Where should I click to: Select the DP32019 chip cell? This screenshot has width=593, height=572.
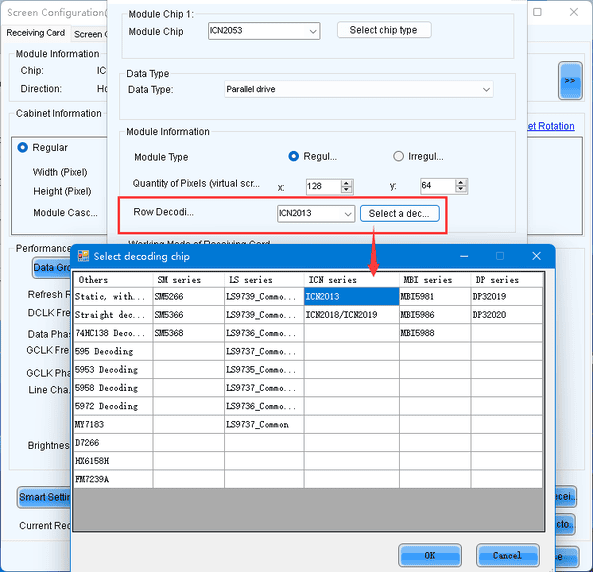507,297
